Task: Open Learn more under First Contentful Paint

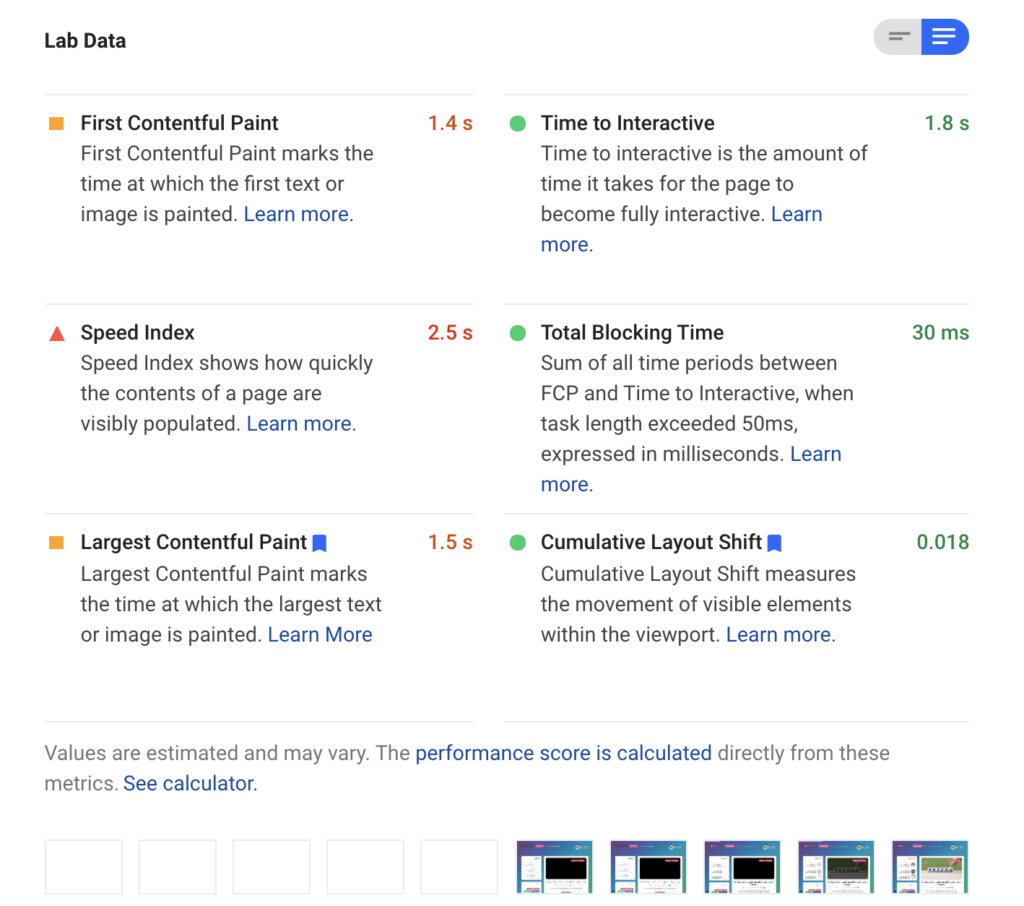Action: (296, 214)
